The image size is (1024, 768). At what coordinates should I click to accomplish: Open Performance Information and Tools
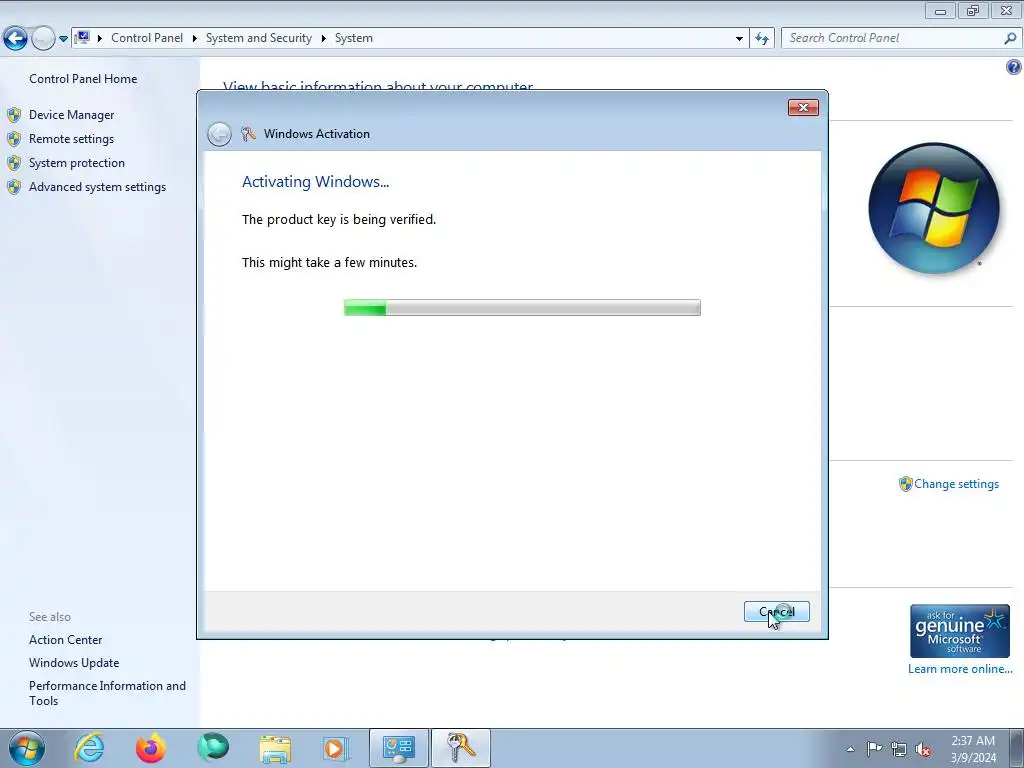pyautogui.click(x=107, y=693)
